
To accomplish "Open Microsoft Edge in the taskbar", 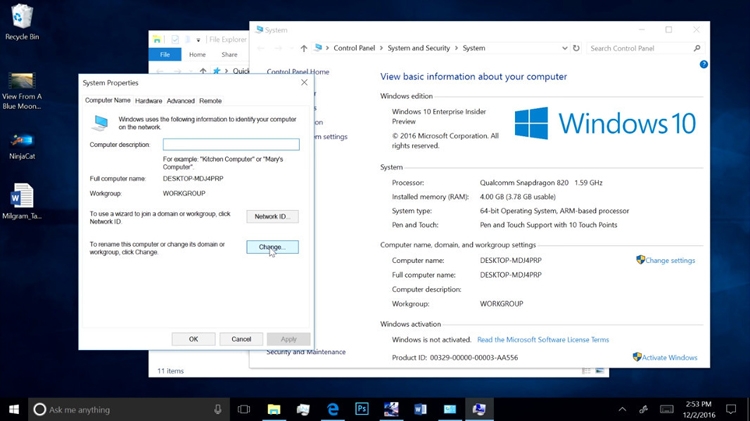I will (x=333, y=409).
